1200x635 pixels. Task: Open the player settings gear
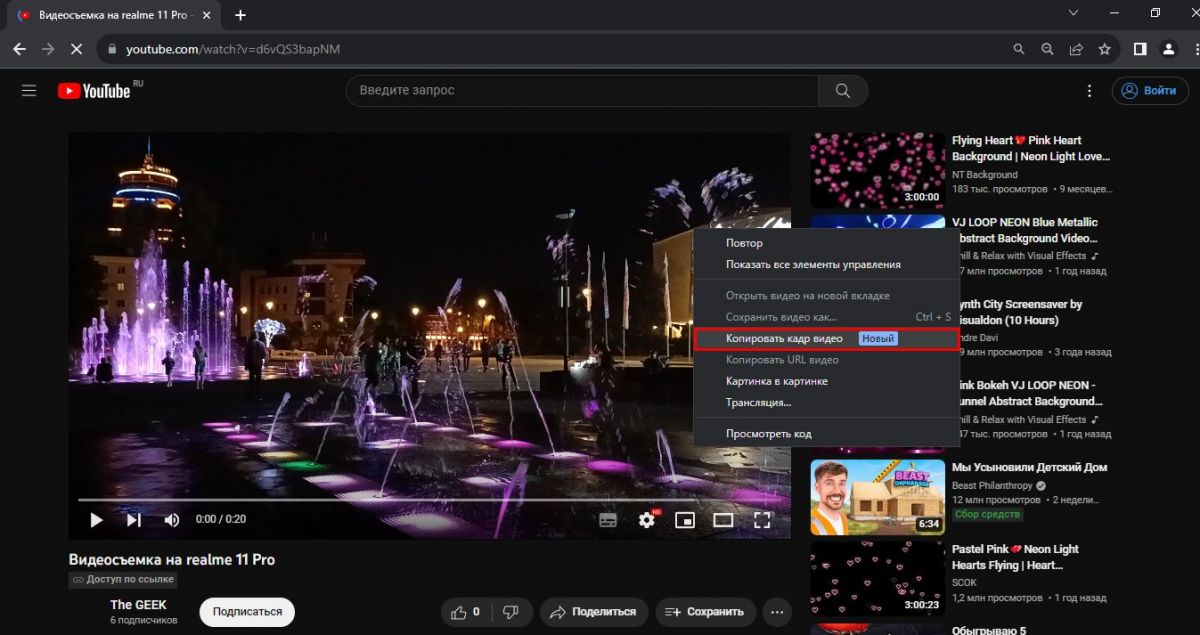[647, 520]
